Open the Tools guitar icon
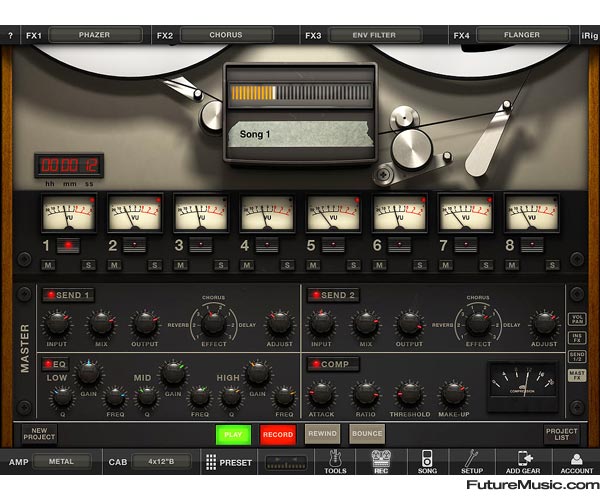This screenshot has width=600, height=500. tap(335, 461)
